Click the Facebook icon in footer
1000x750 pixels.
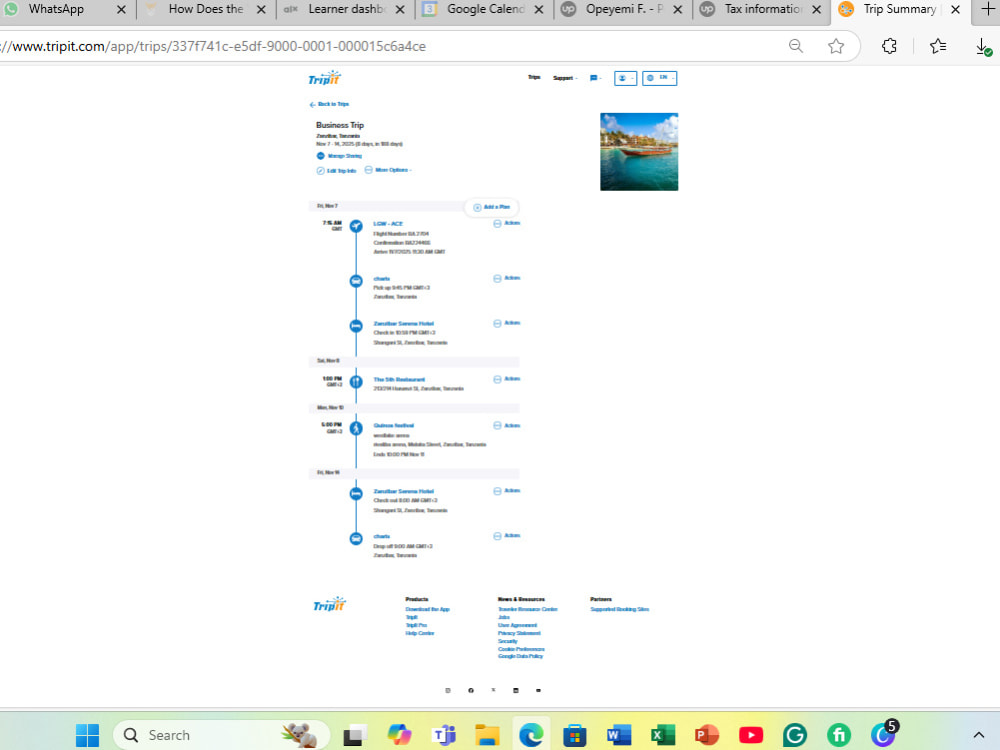471,690
